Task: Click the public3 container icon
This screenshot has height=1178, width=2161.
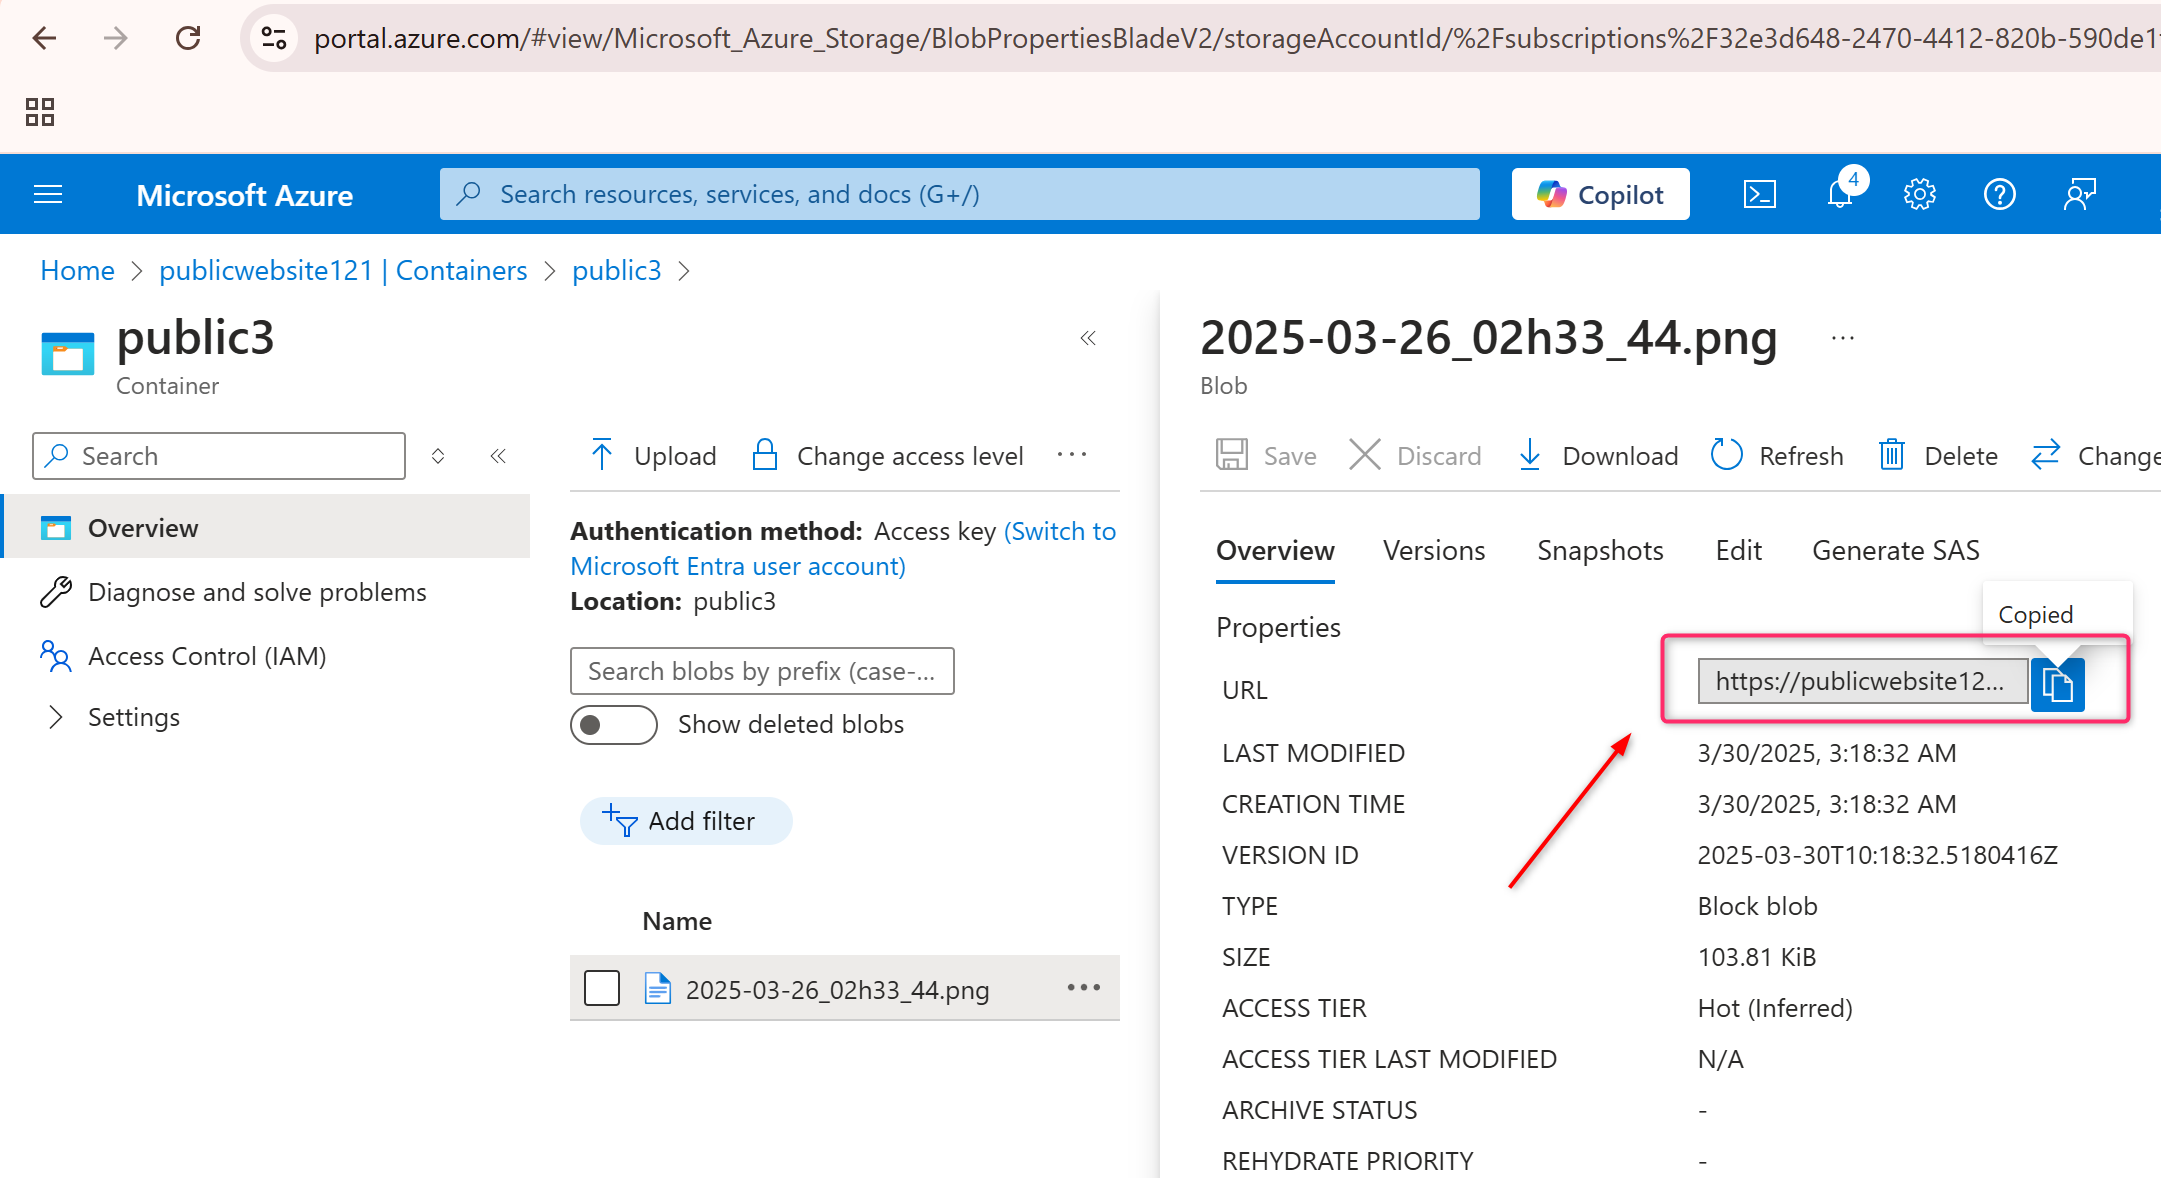Action: pyautogui.click(x=68, y=353)
